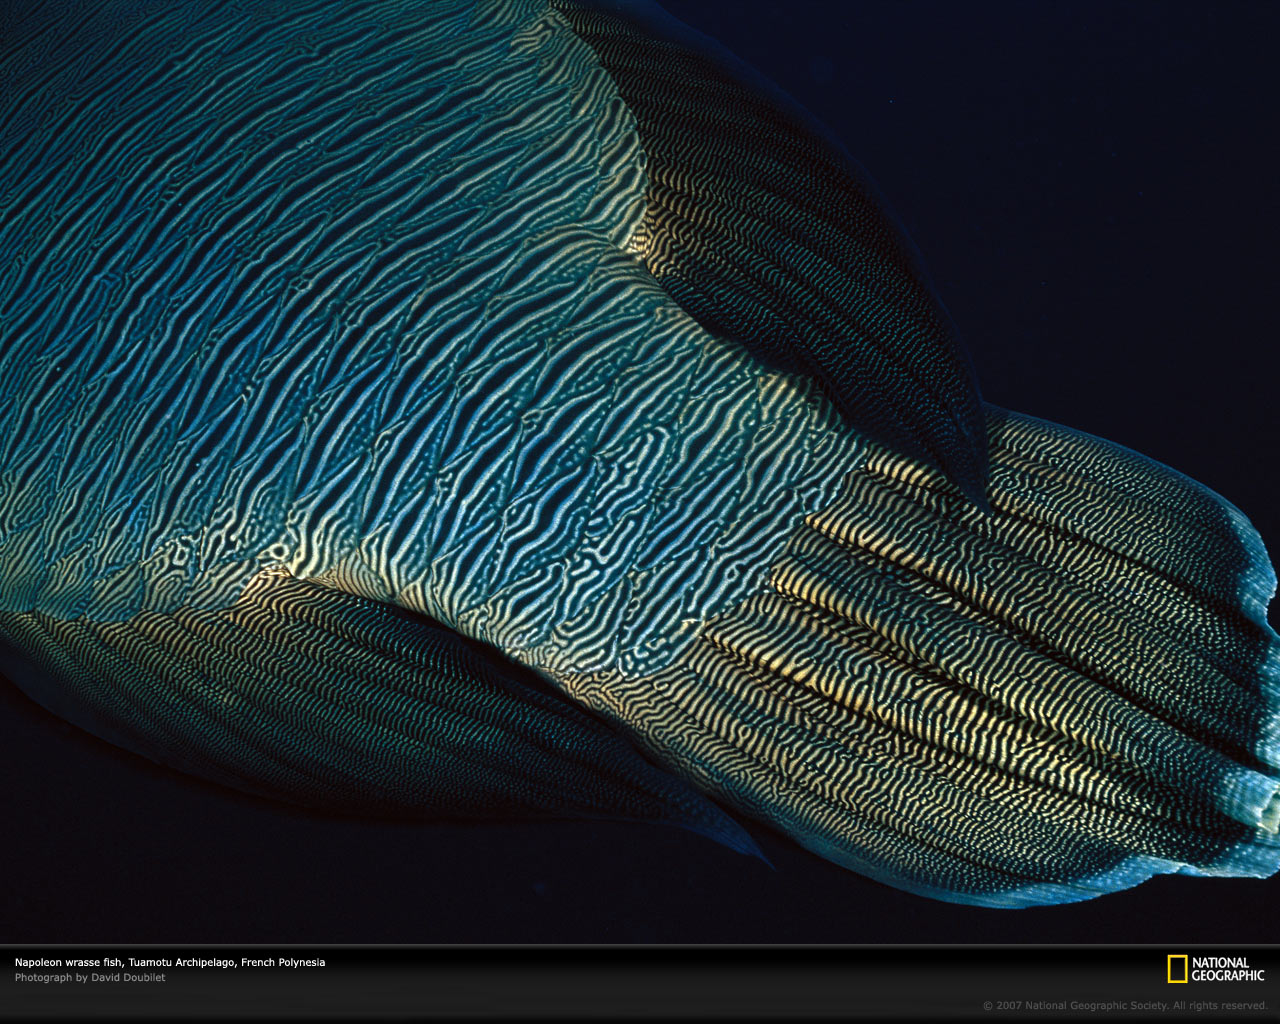The width and height of the screenshot is (1280, 1024).
Task: Click 'French Polynesia' in the caption
Action: pos(283,962)
